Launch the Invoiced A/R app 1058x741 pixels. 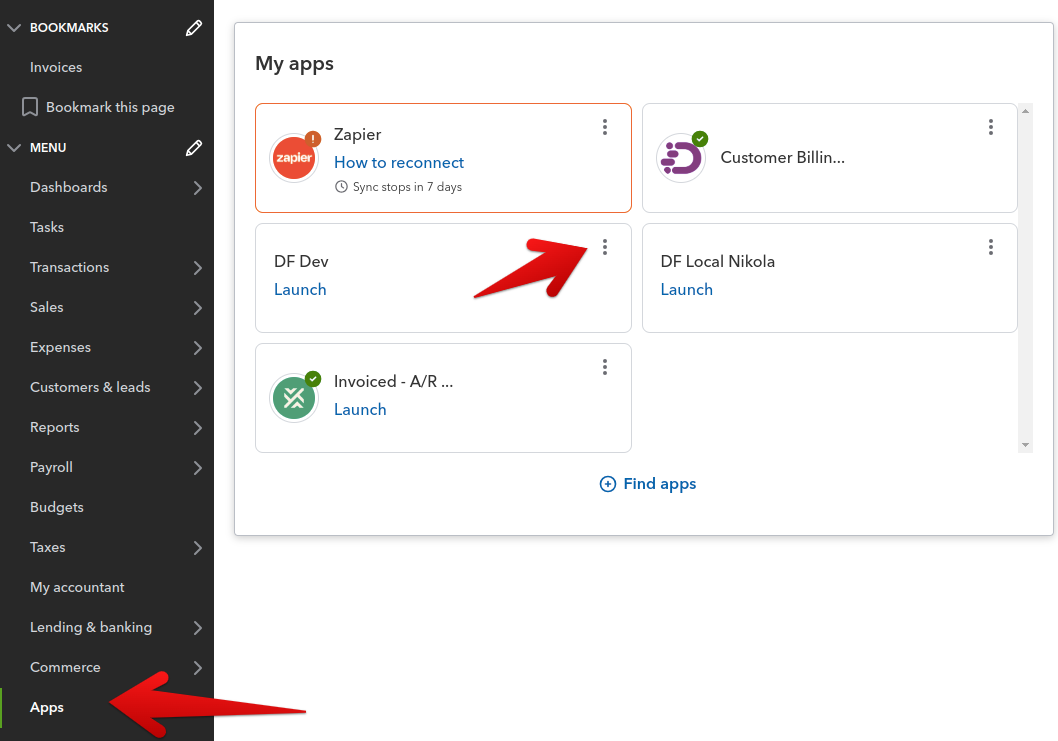360,410
